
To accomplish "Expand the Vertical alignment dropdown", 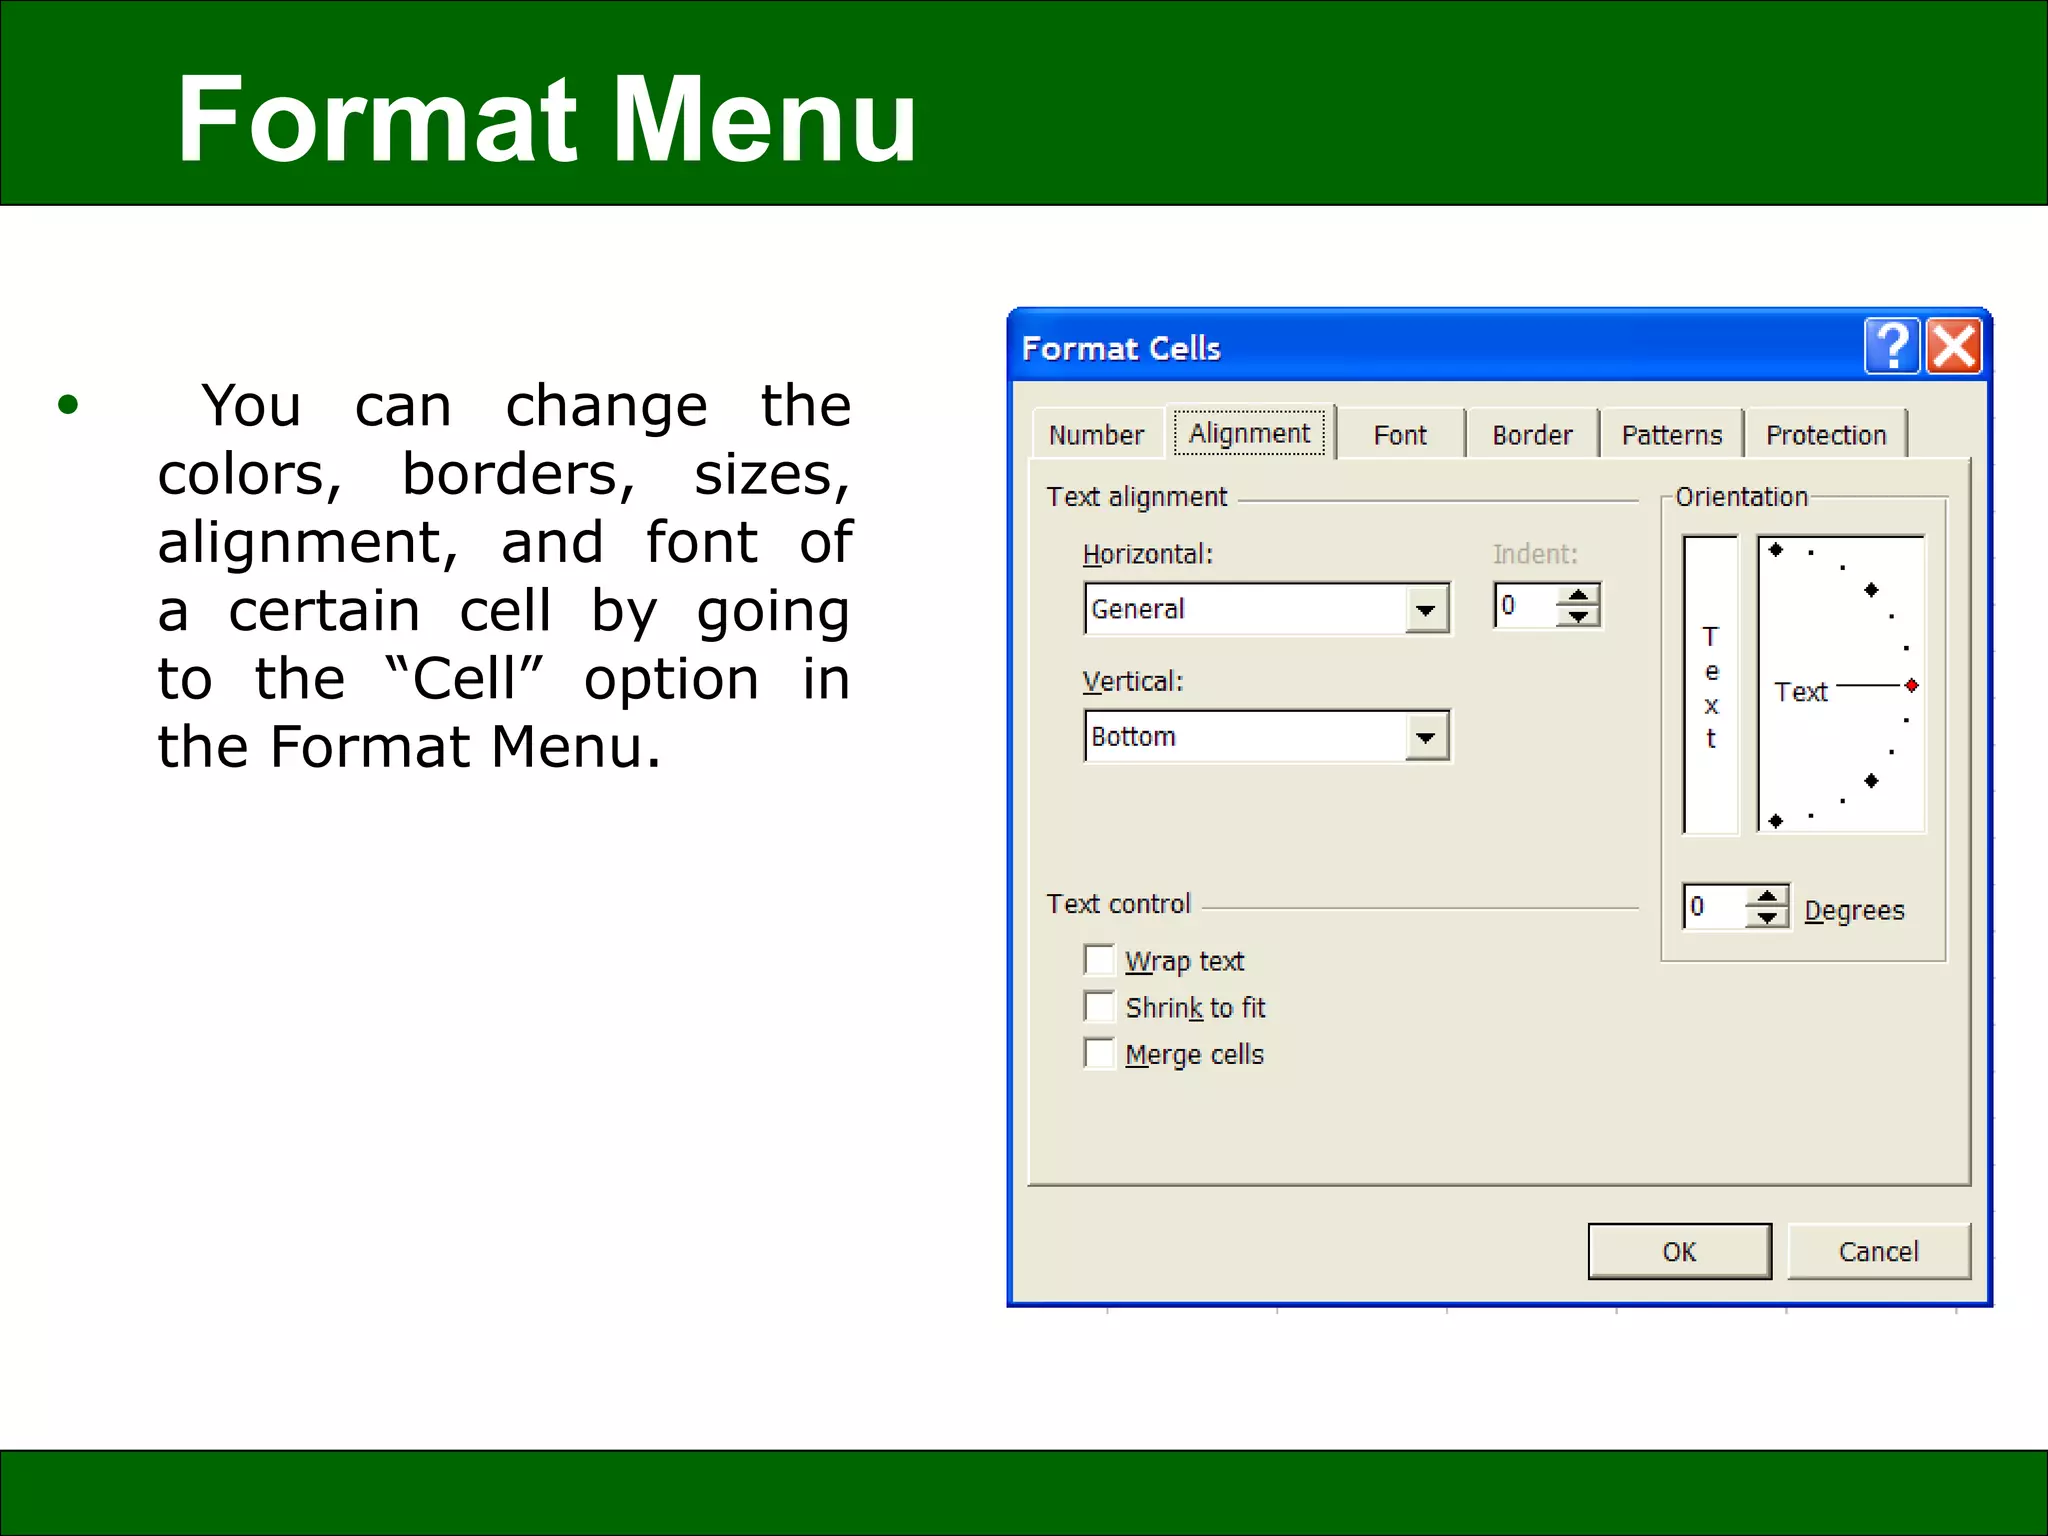I will [x=1426, y=737].
